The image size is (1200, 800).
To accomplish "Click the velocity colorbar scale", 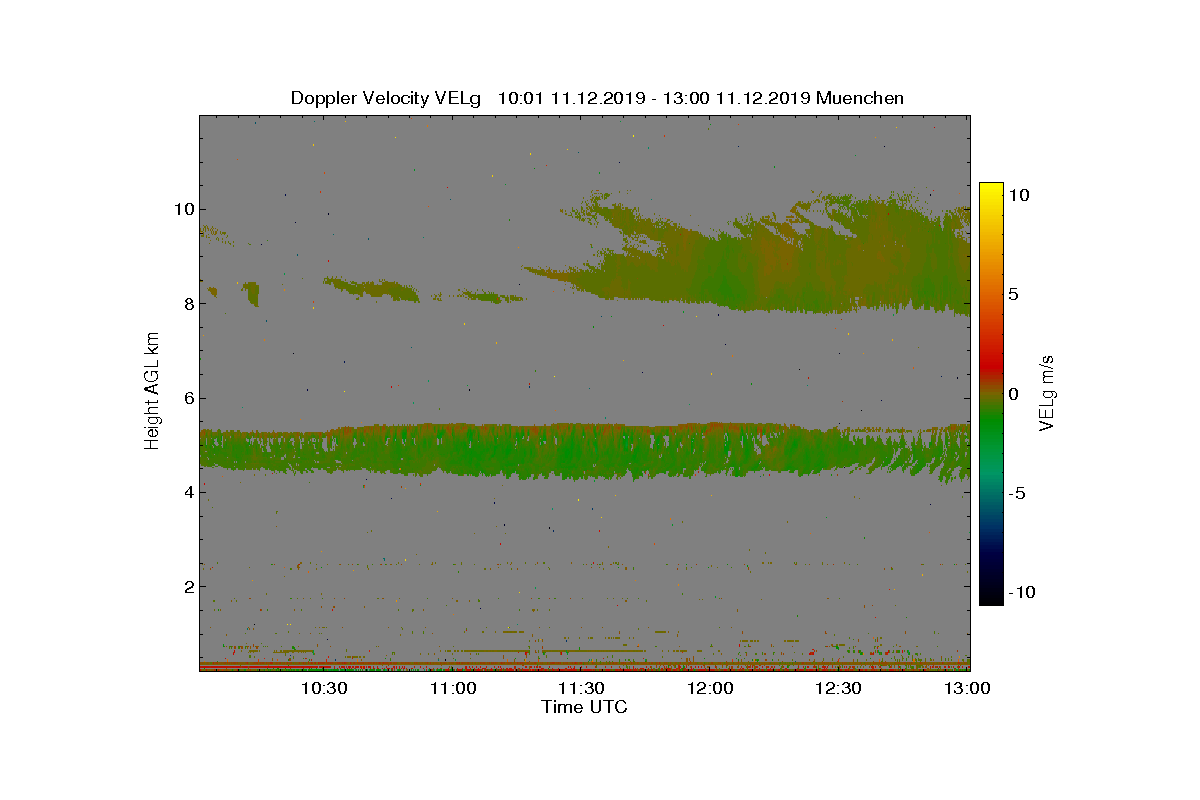I will 991,393.
